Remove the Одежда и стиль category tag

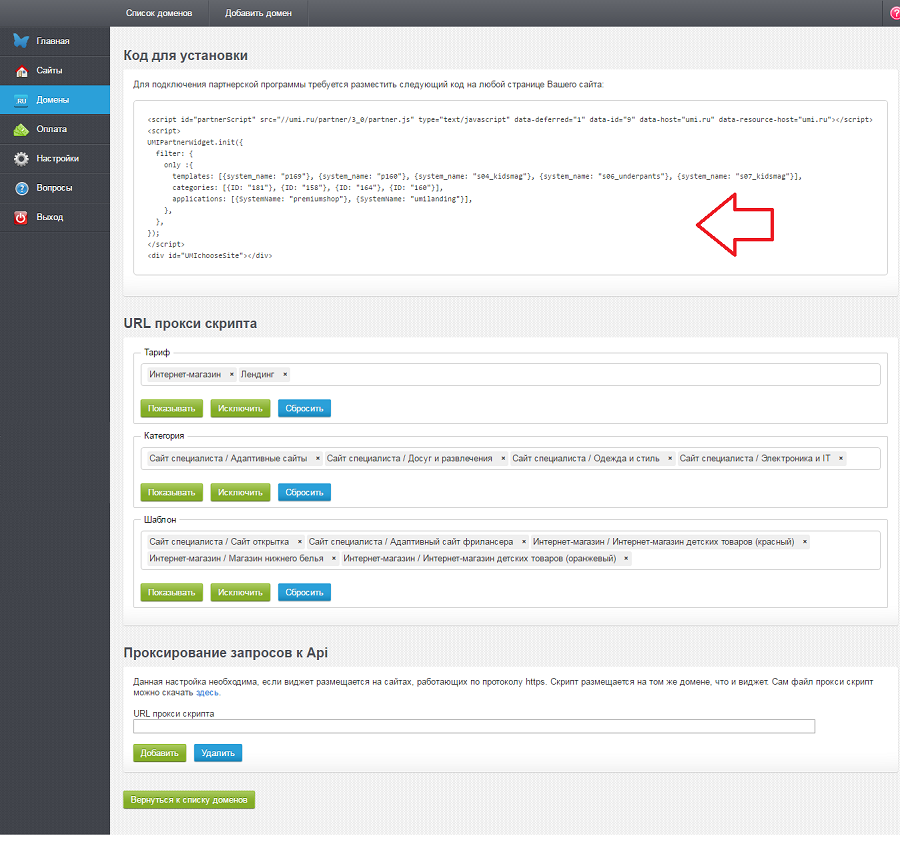coord(670,458)
